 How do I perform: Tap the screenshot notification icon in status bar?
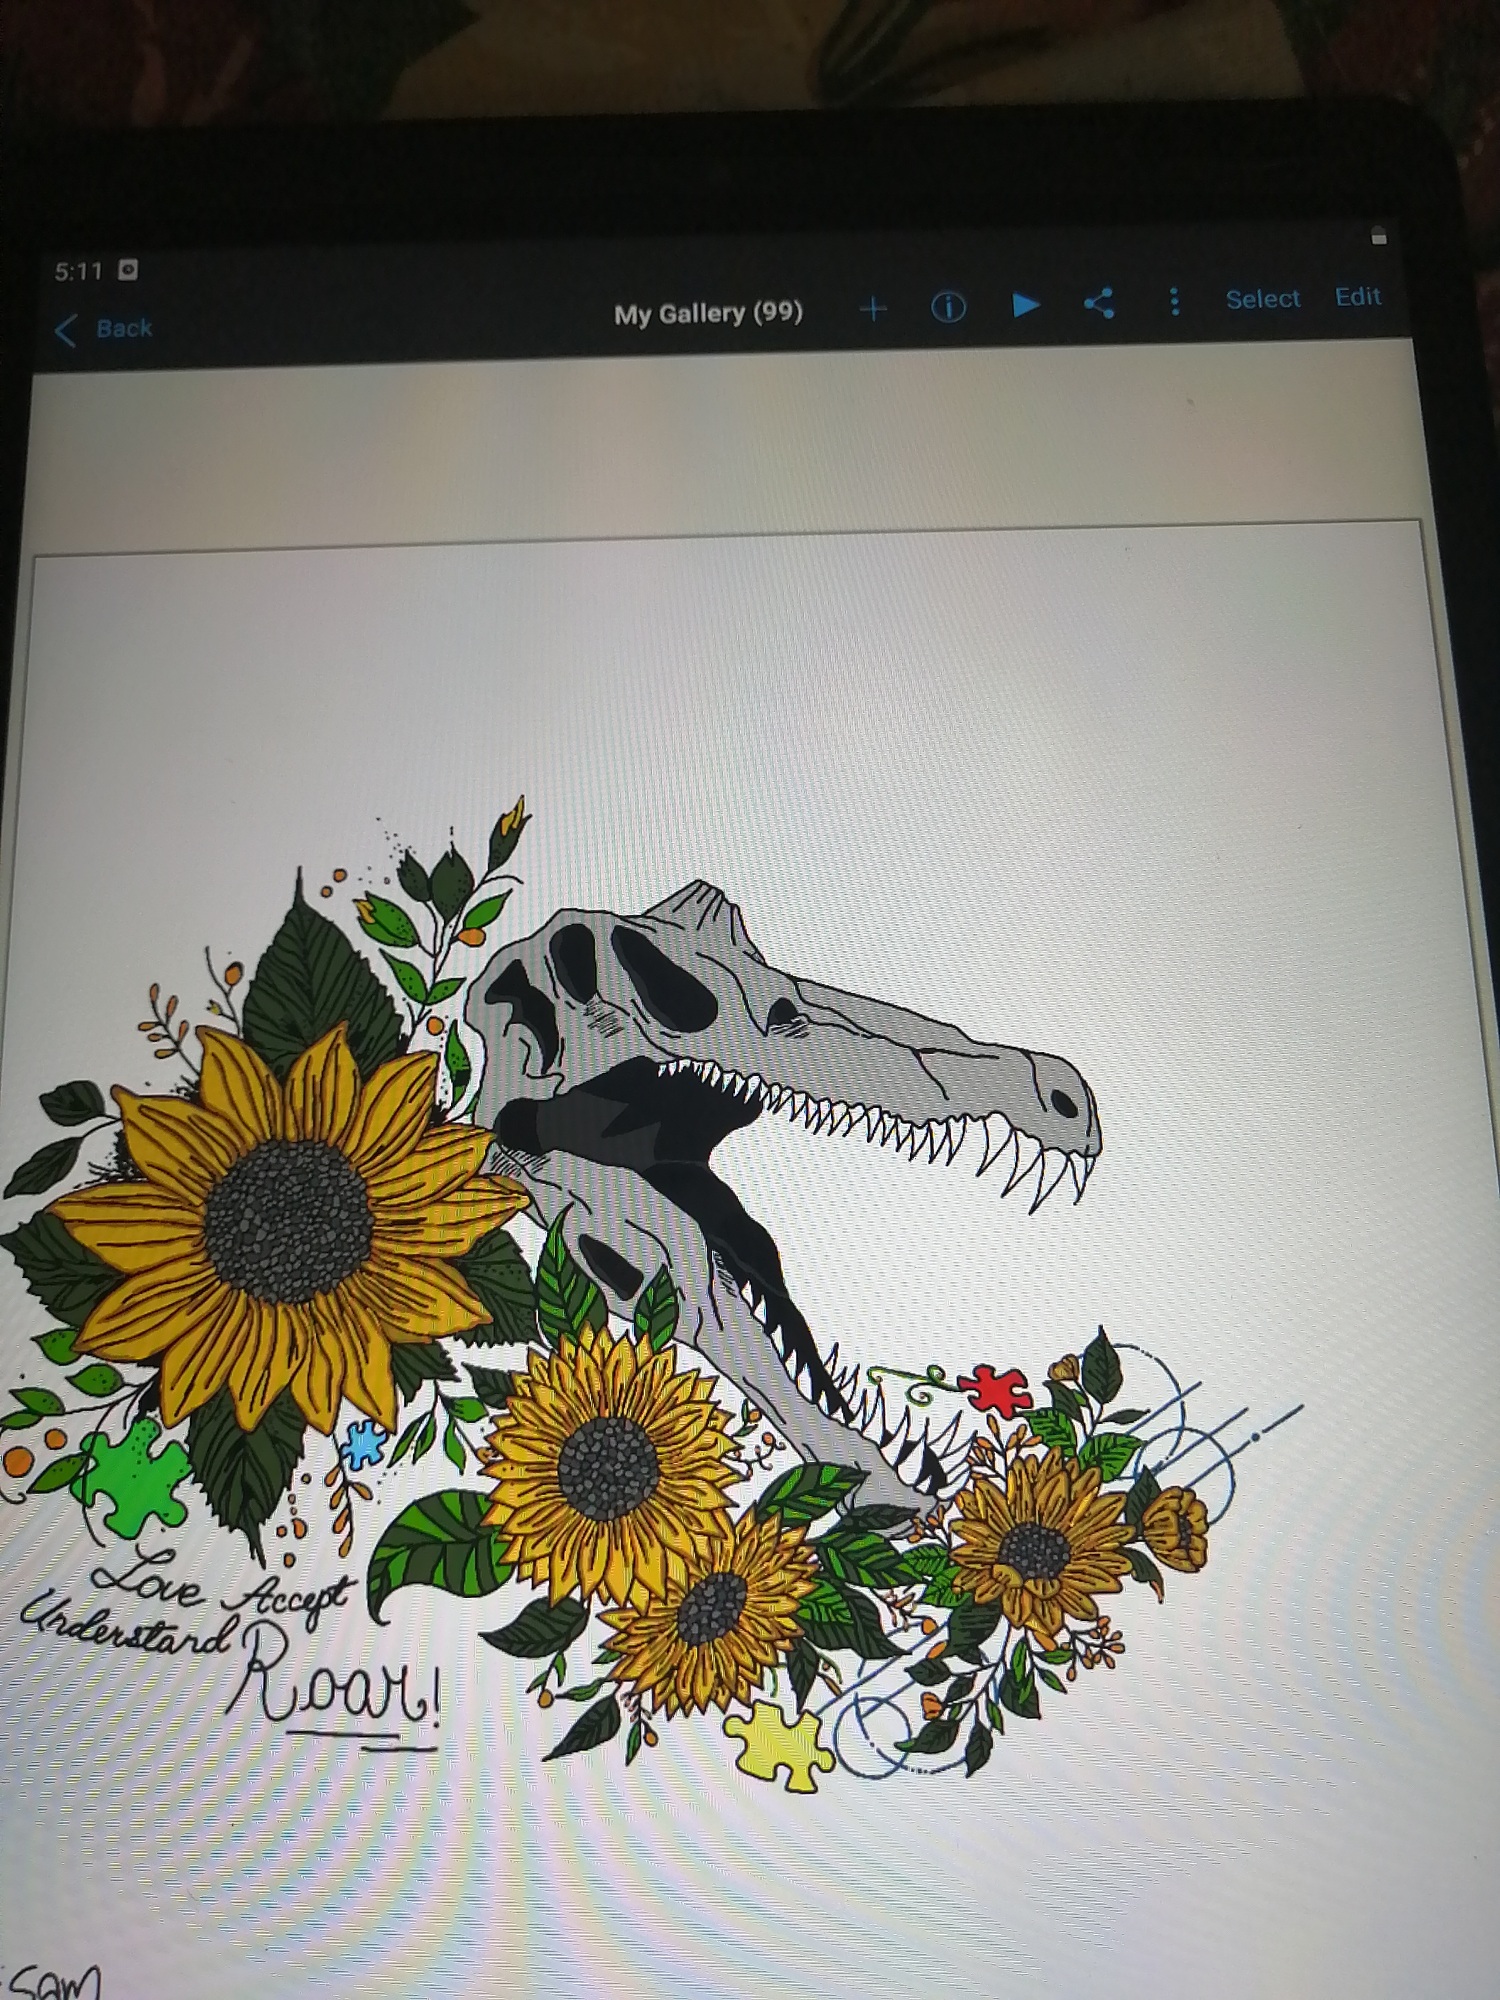point(128,270)
